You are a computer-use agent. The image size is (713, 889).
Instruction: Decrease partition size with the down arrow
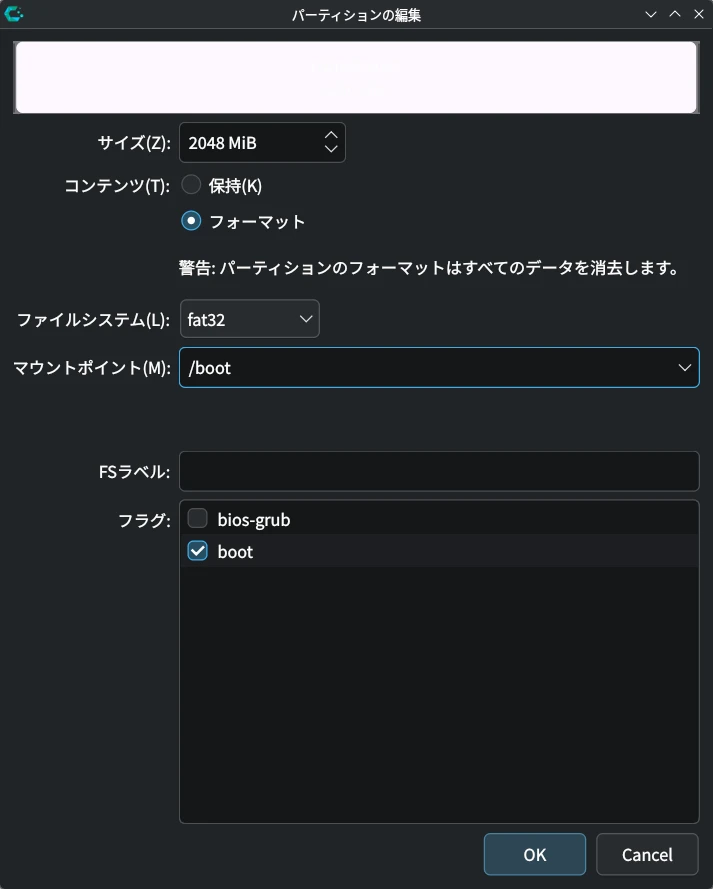tap(331, 150)
